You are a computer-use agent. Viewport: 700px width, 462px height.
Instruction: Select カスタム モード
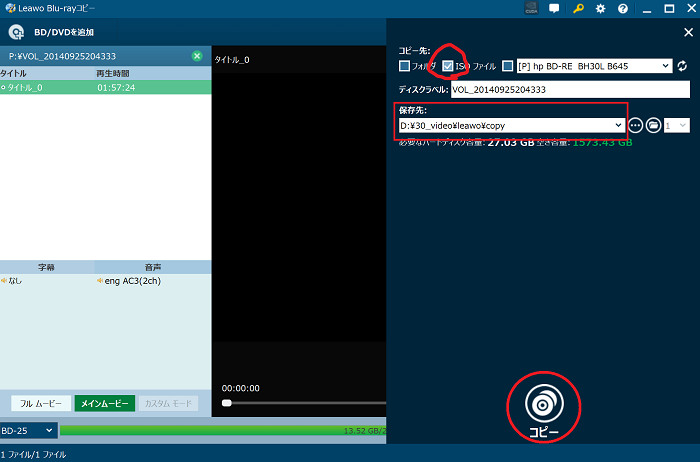[x=168, y=404]
